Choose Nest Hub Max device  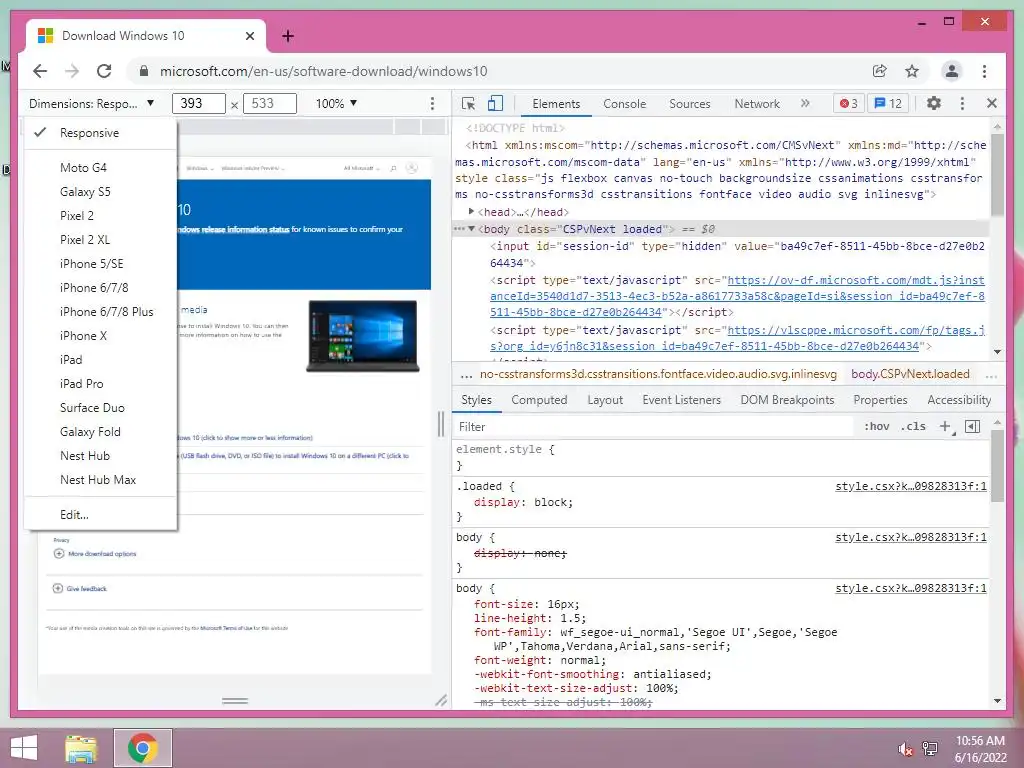click(x=101, y=480)
